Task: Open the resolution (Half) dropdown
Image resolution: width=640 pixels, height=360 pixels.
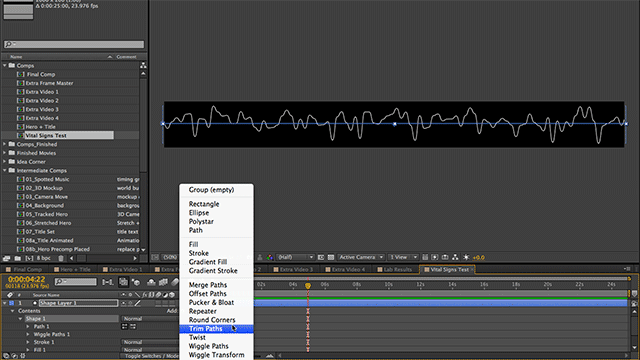Action: (295, 257)
